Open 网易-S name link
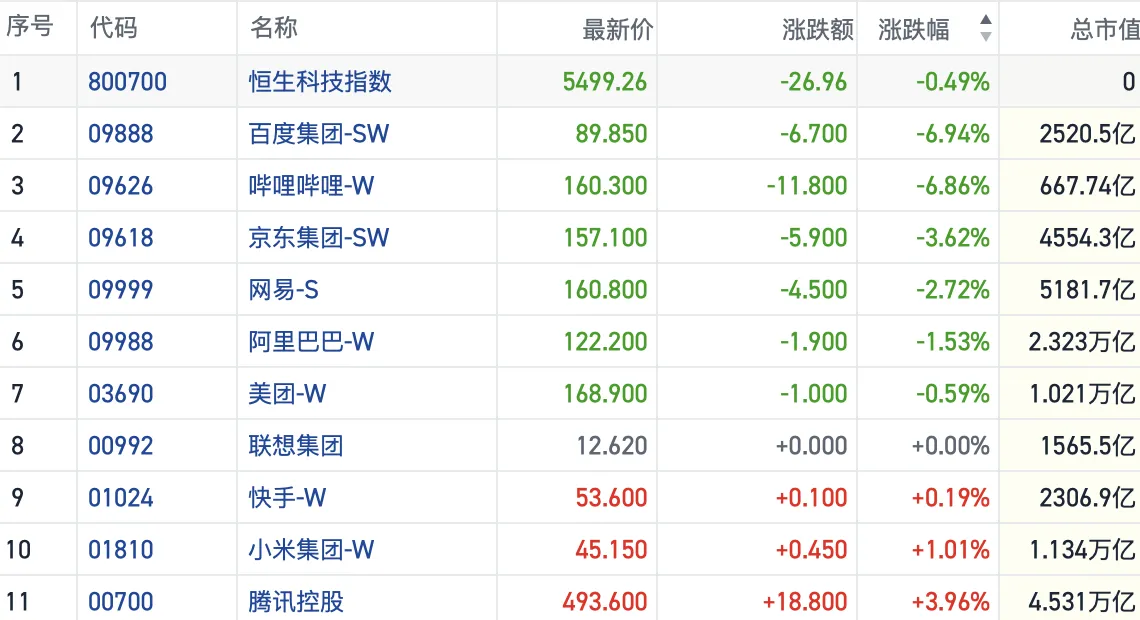Viewport: 1140px width, 620px height. [284, 290]
